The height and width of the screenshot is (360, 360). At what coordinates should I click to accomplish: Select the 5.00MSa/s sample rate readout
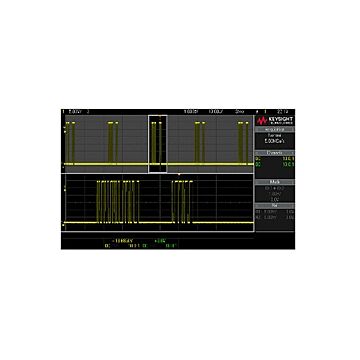tap(275, 141)
